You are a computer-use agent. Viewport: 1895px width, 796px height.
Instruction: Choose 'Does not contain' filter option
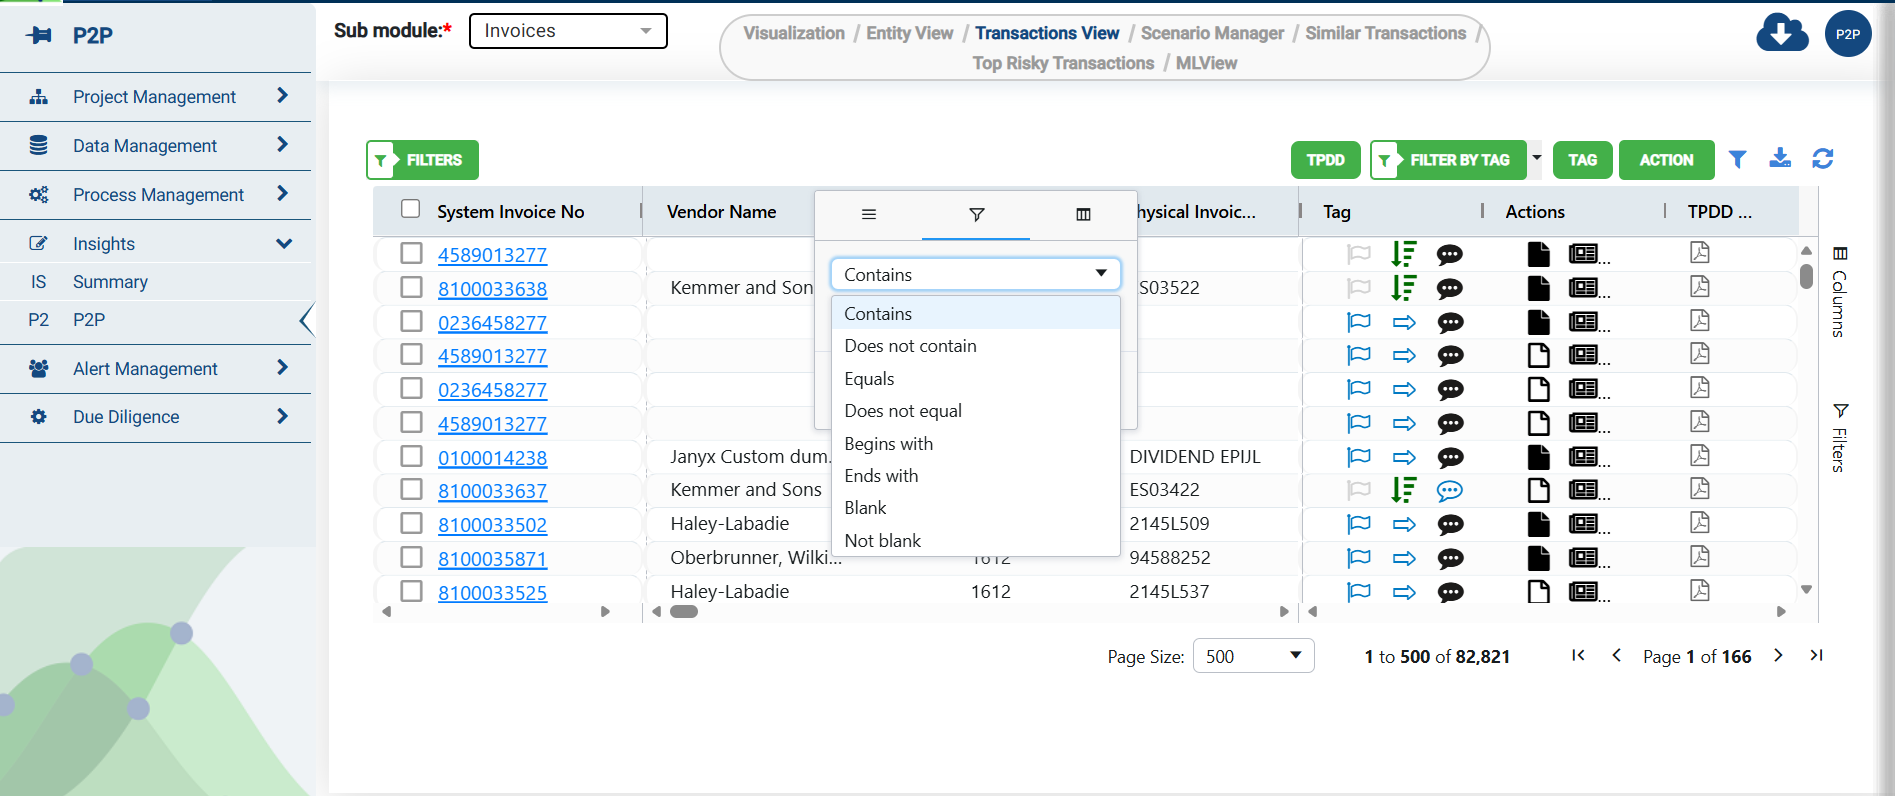coord(975,346)
